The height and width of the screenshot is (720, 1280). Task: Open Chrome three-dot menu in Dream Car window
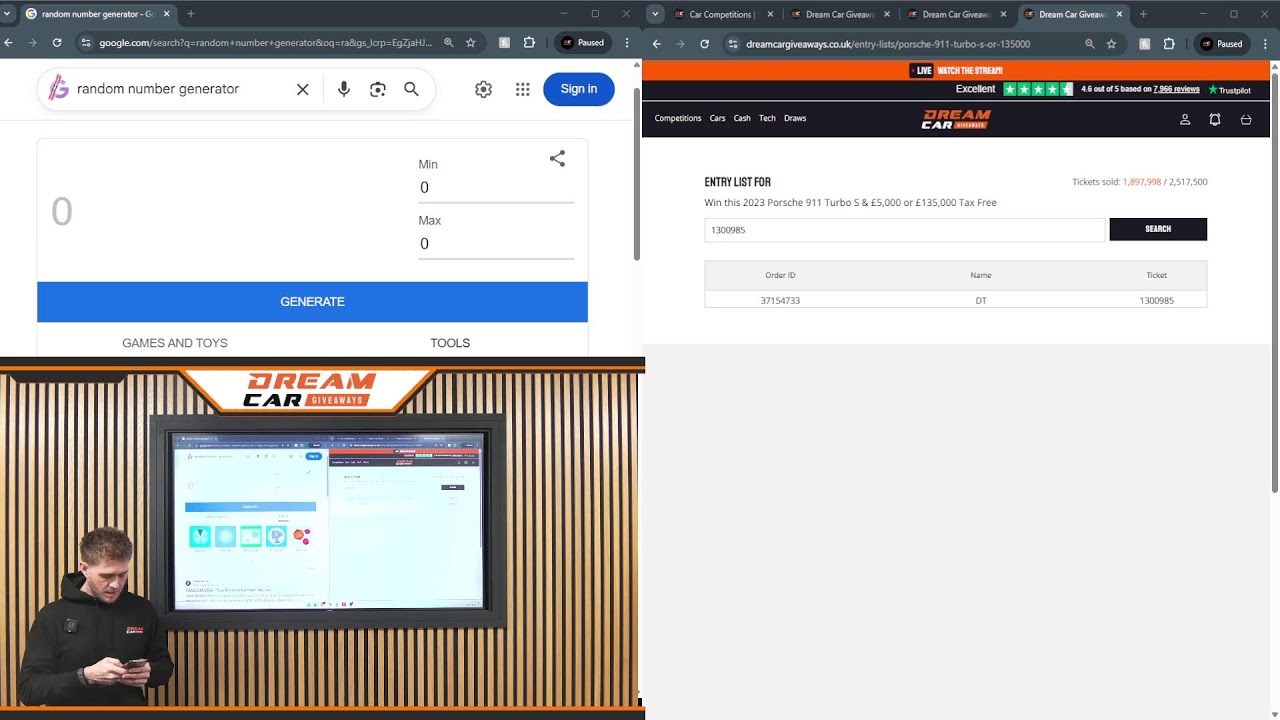[1266, 44]
